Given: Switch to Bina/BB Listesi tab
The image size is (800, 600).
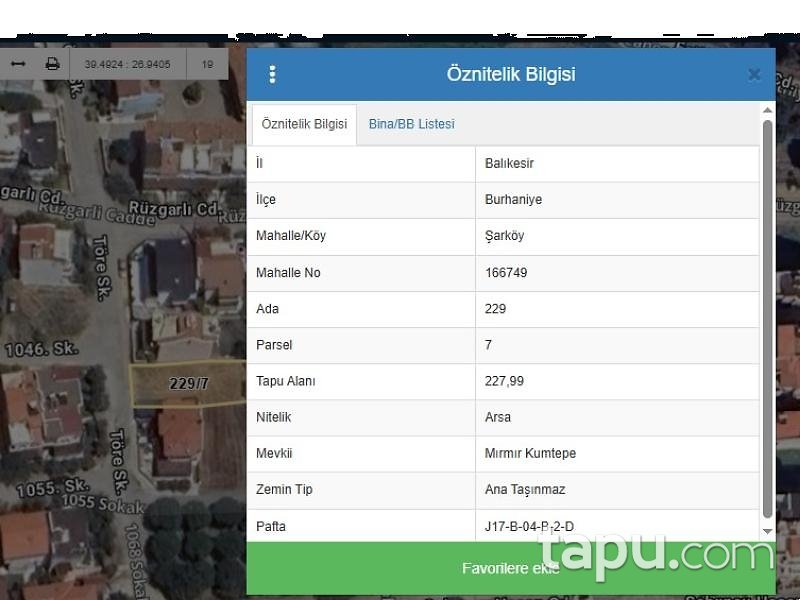Looking at the screenshot, I should point(411,124).
